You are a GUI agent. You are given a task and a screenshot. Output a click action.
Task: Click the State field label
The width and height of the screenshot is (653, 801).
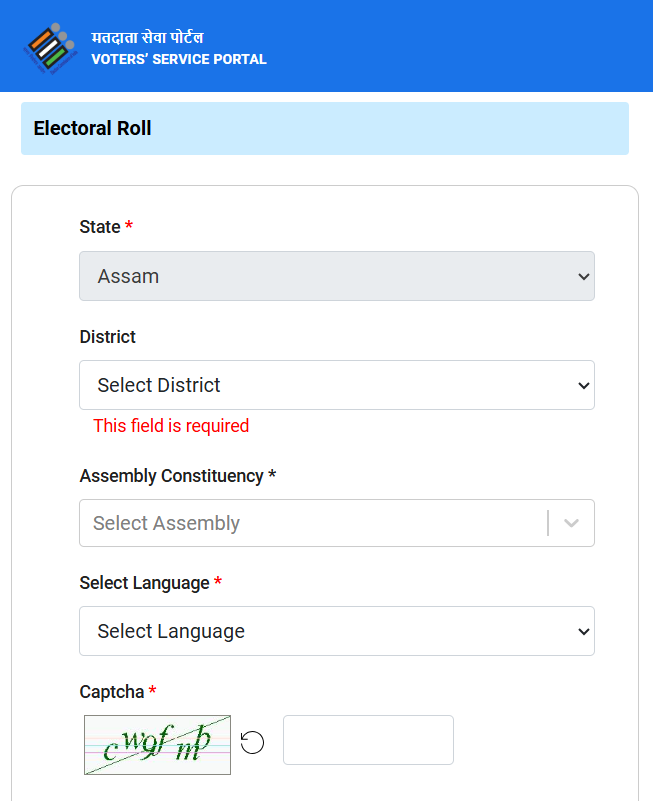coord(100,226)
